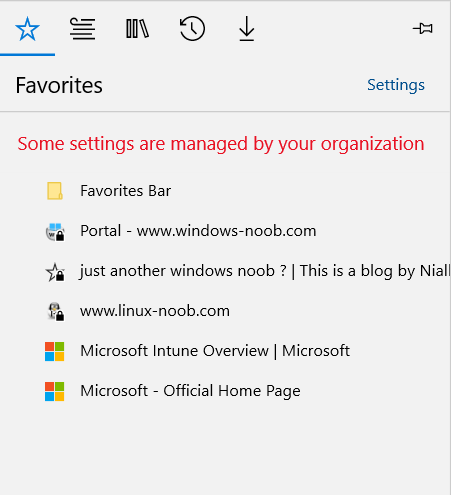This screenshot has height=495, width=451.
Task: Click the linux-noob penguin favicon
Action: point(55,312)
